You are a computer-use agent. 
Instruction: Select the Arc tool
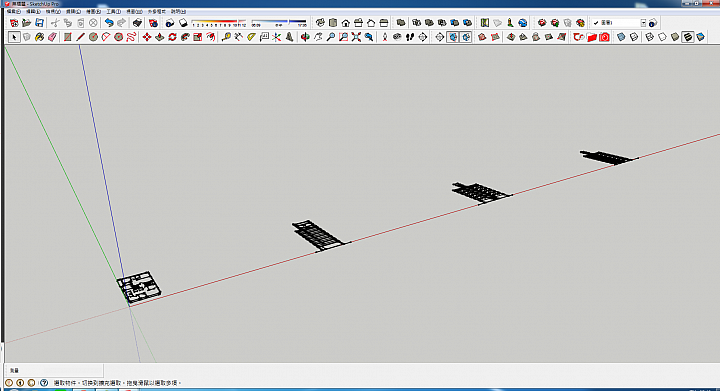[106, 37]
